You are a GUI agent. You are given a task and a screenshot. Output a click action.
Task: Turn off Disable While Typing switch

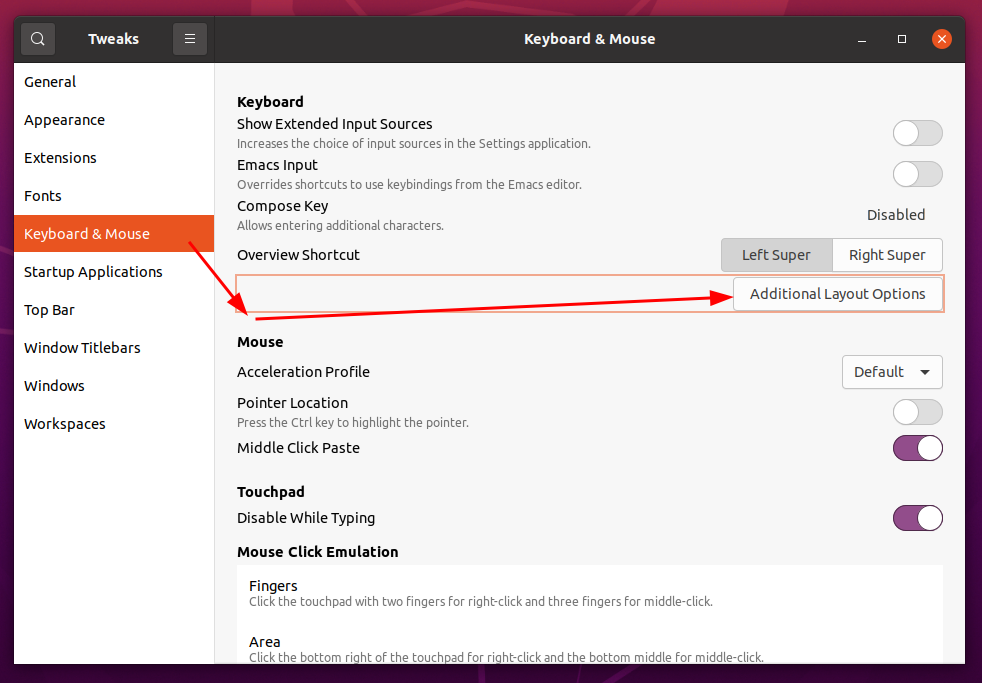[x=917, y=518]
